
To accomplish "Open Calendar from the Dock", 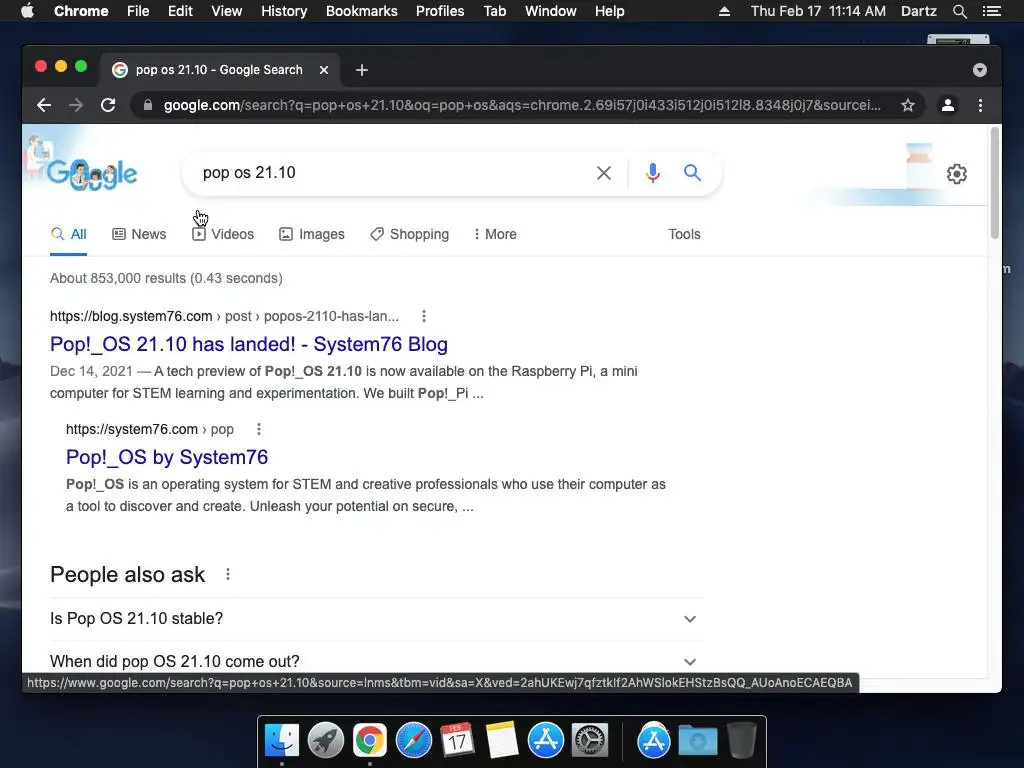I will 457,740.
